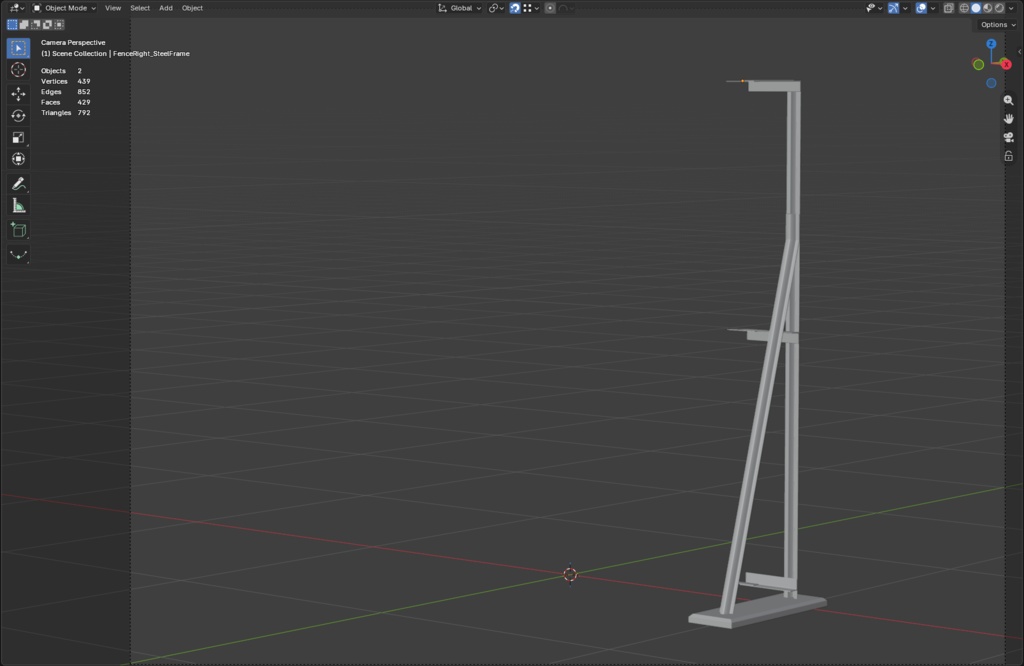The width and height of the screenshot is (1024, 666).
Task: Set selection mode to intersect
Action: click(x=59, y=25)
